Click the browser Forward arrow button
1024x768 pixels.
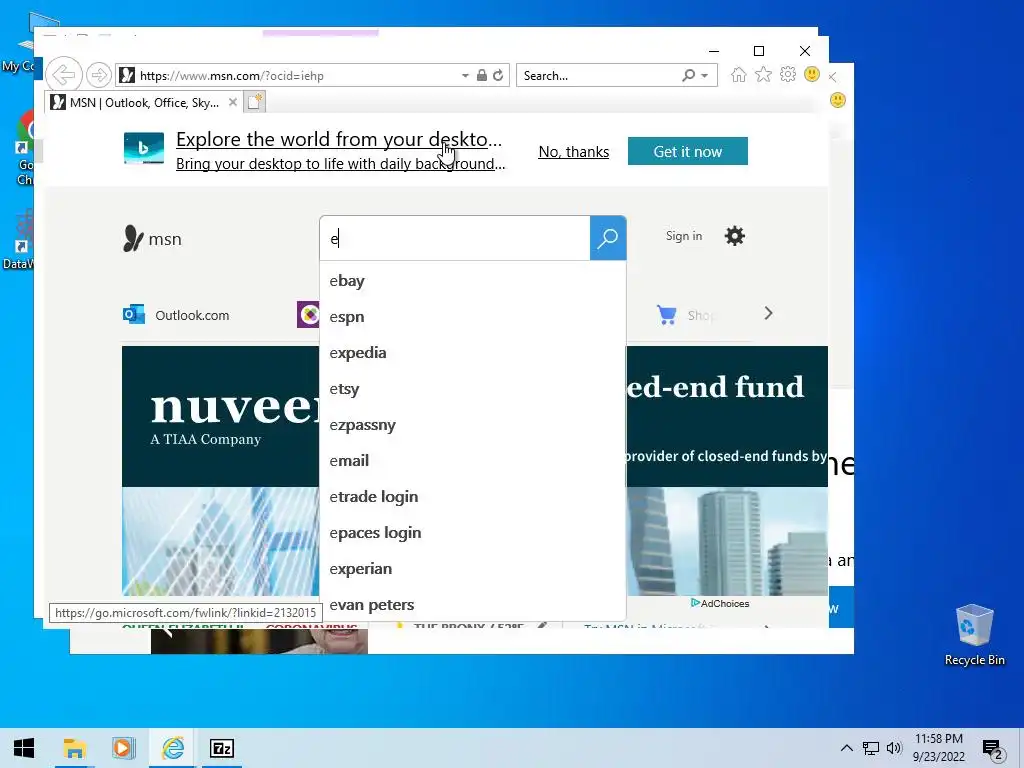click(99, 75)
